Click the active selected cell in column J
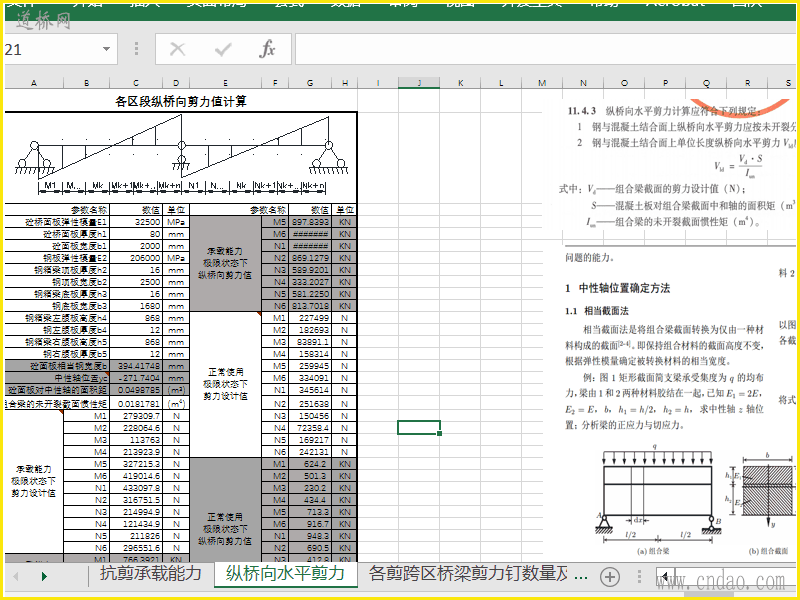Viewport: 800px width, 600px height. [419, 428]
